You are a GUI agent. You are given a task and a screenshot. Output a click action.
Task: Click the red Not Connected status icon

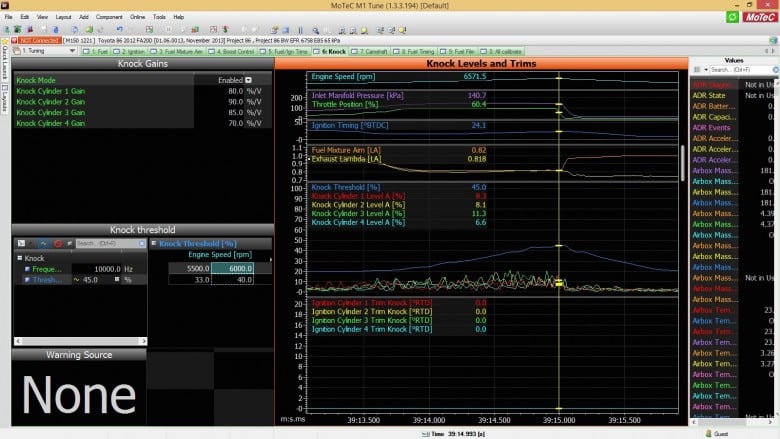pyautogui.click(x=14, y=40)
